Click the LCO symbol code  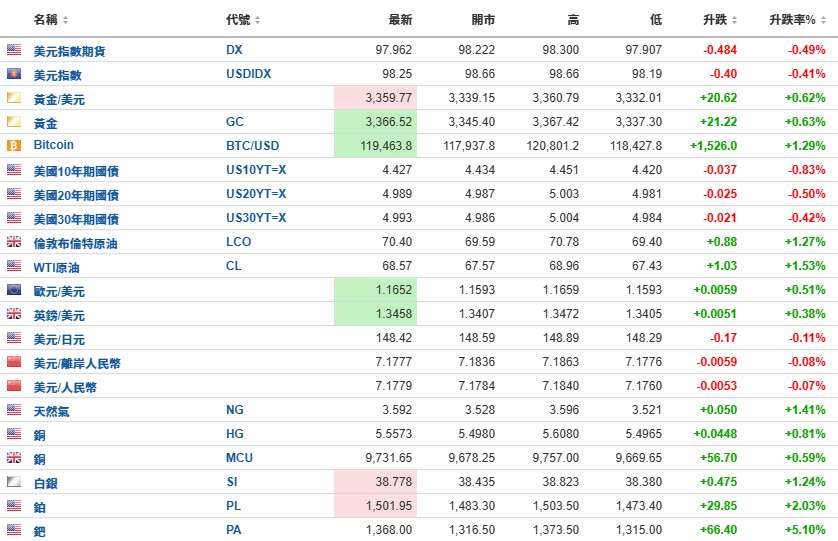tap(238, 242)
